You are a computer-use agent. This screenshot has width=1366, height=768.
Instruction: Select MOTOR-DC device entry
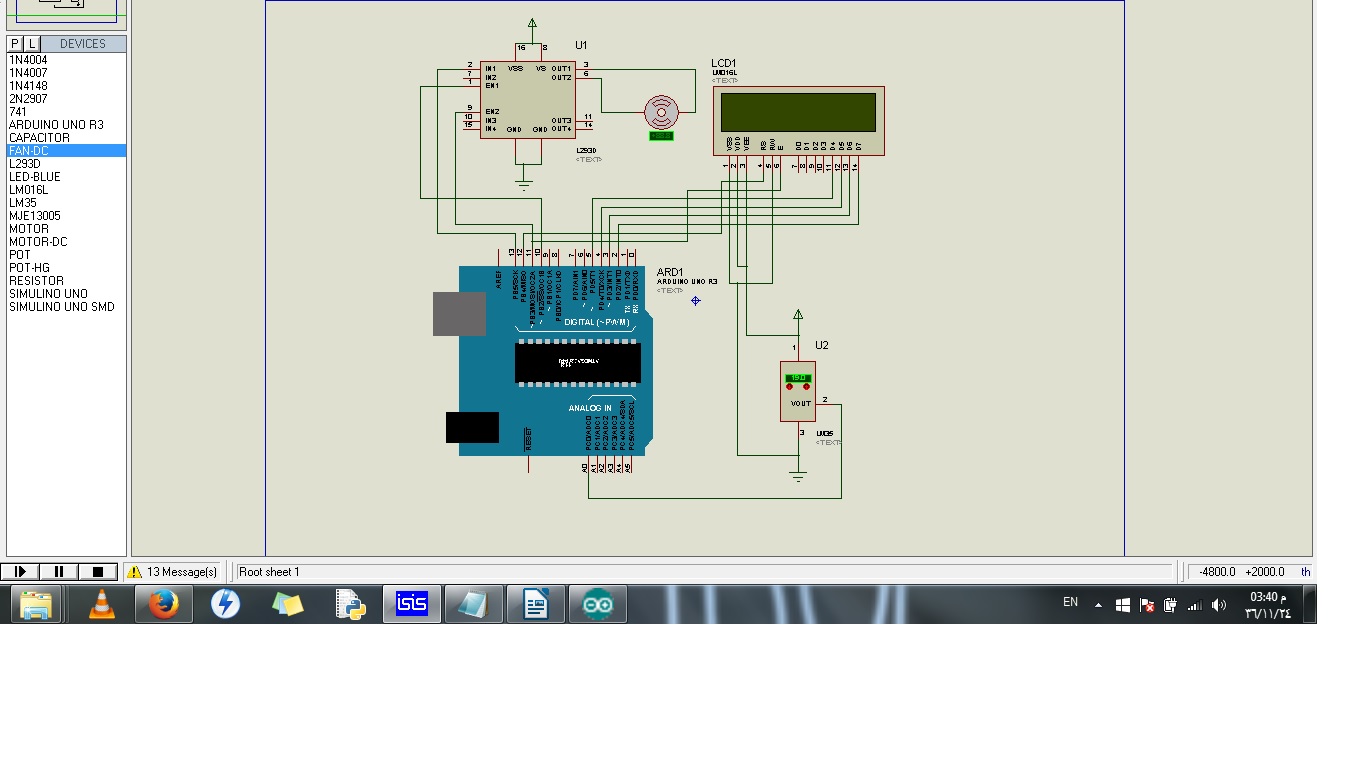(38, 242)
